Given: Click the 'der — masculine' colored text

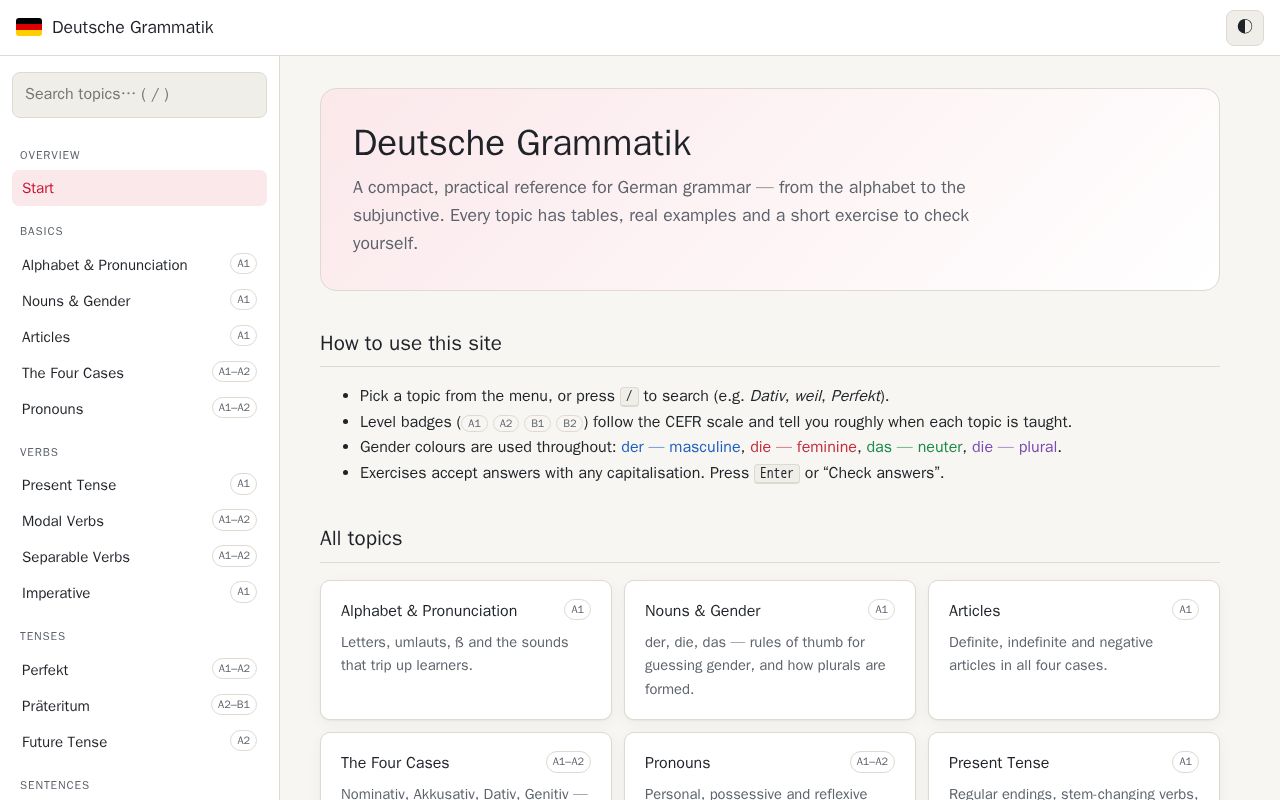Looking at the screenshot, I should (681, 447).
